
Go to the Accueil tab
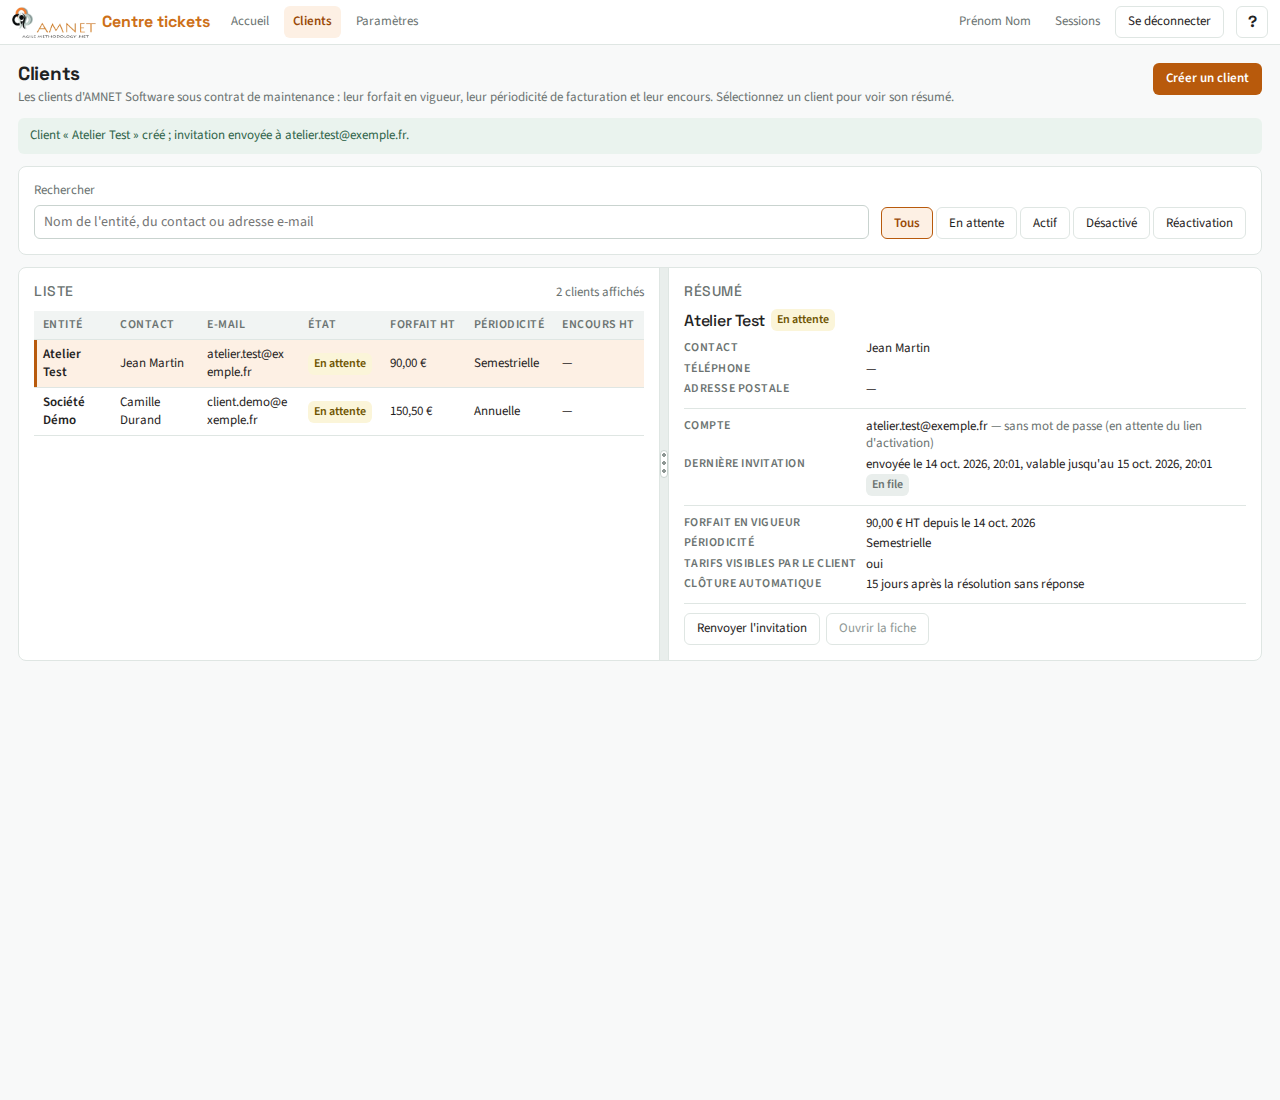[250, 21]
